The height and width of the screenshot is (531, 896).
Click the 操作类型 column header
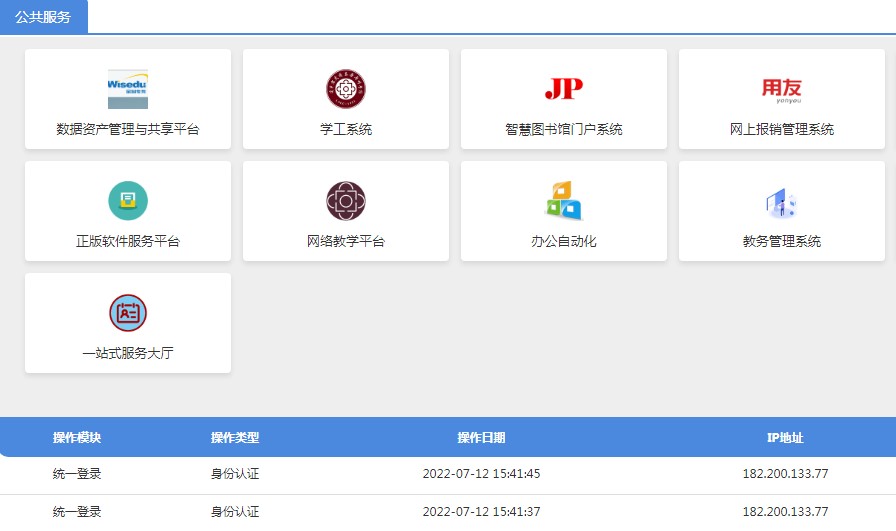tap(235, 438)
